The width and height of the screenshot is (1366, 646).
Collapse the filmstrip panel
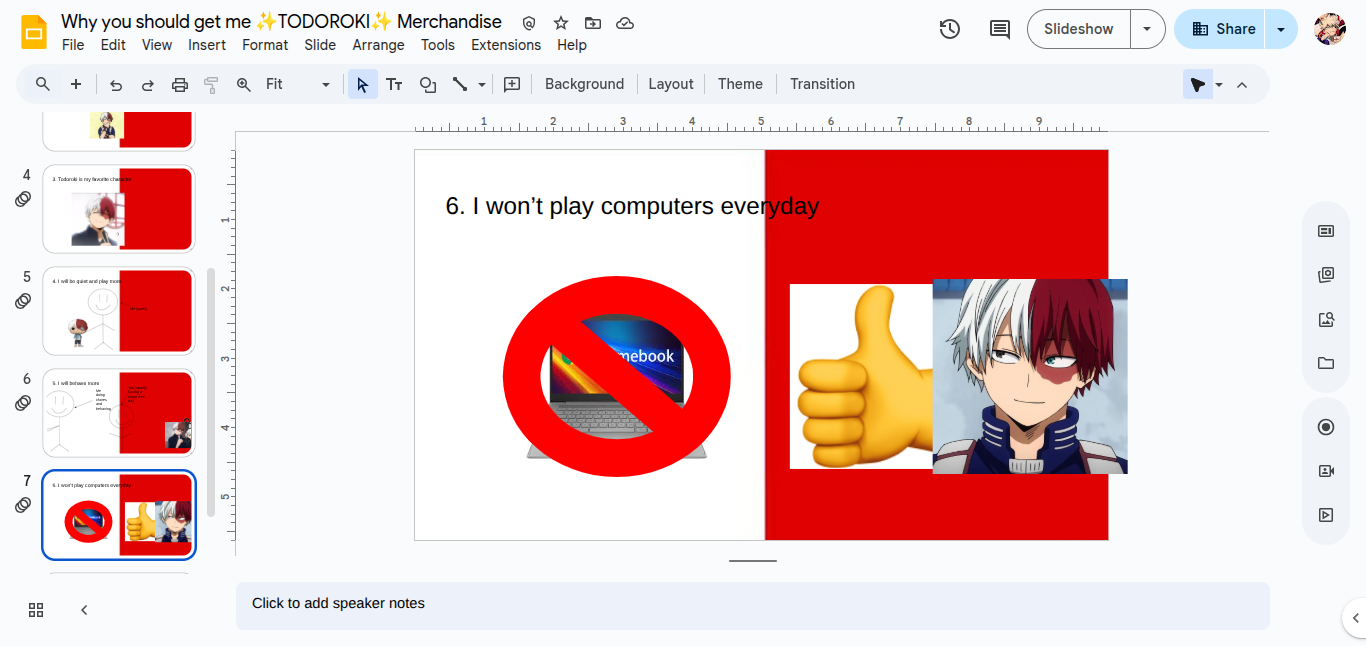coord(84,610)
